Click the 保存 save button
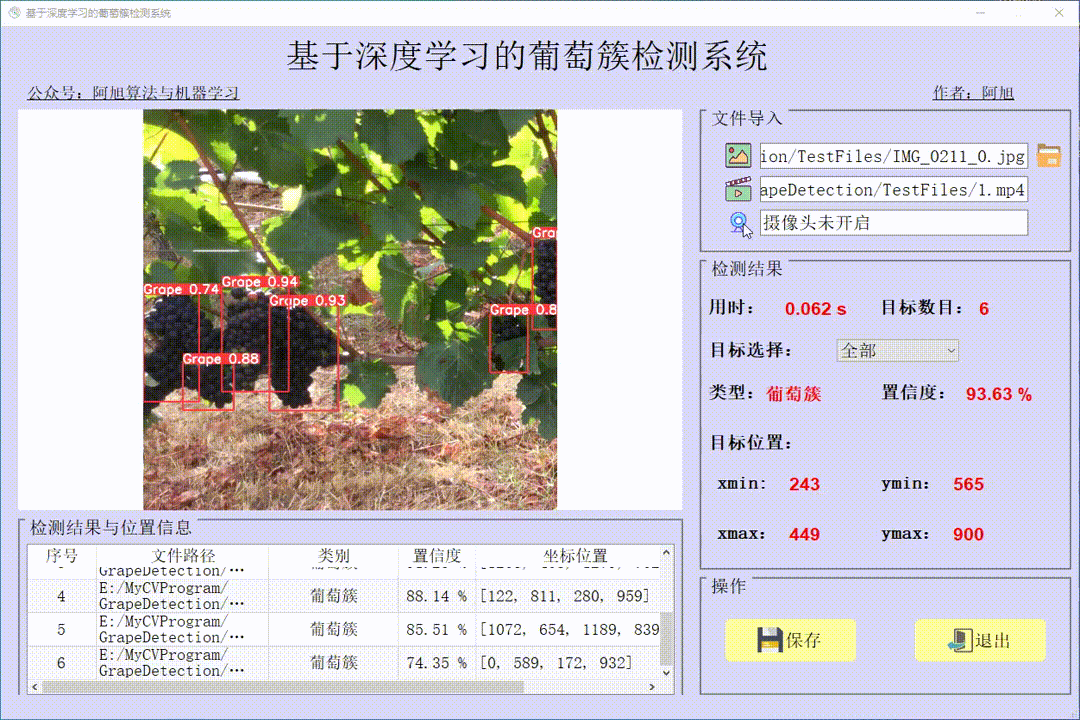The image size is (1080, 720). 790,640
